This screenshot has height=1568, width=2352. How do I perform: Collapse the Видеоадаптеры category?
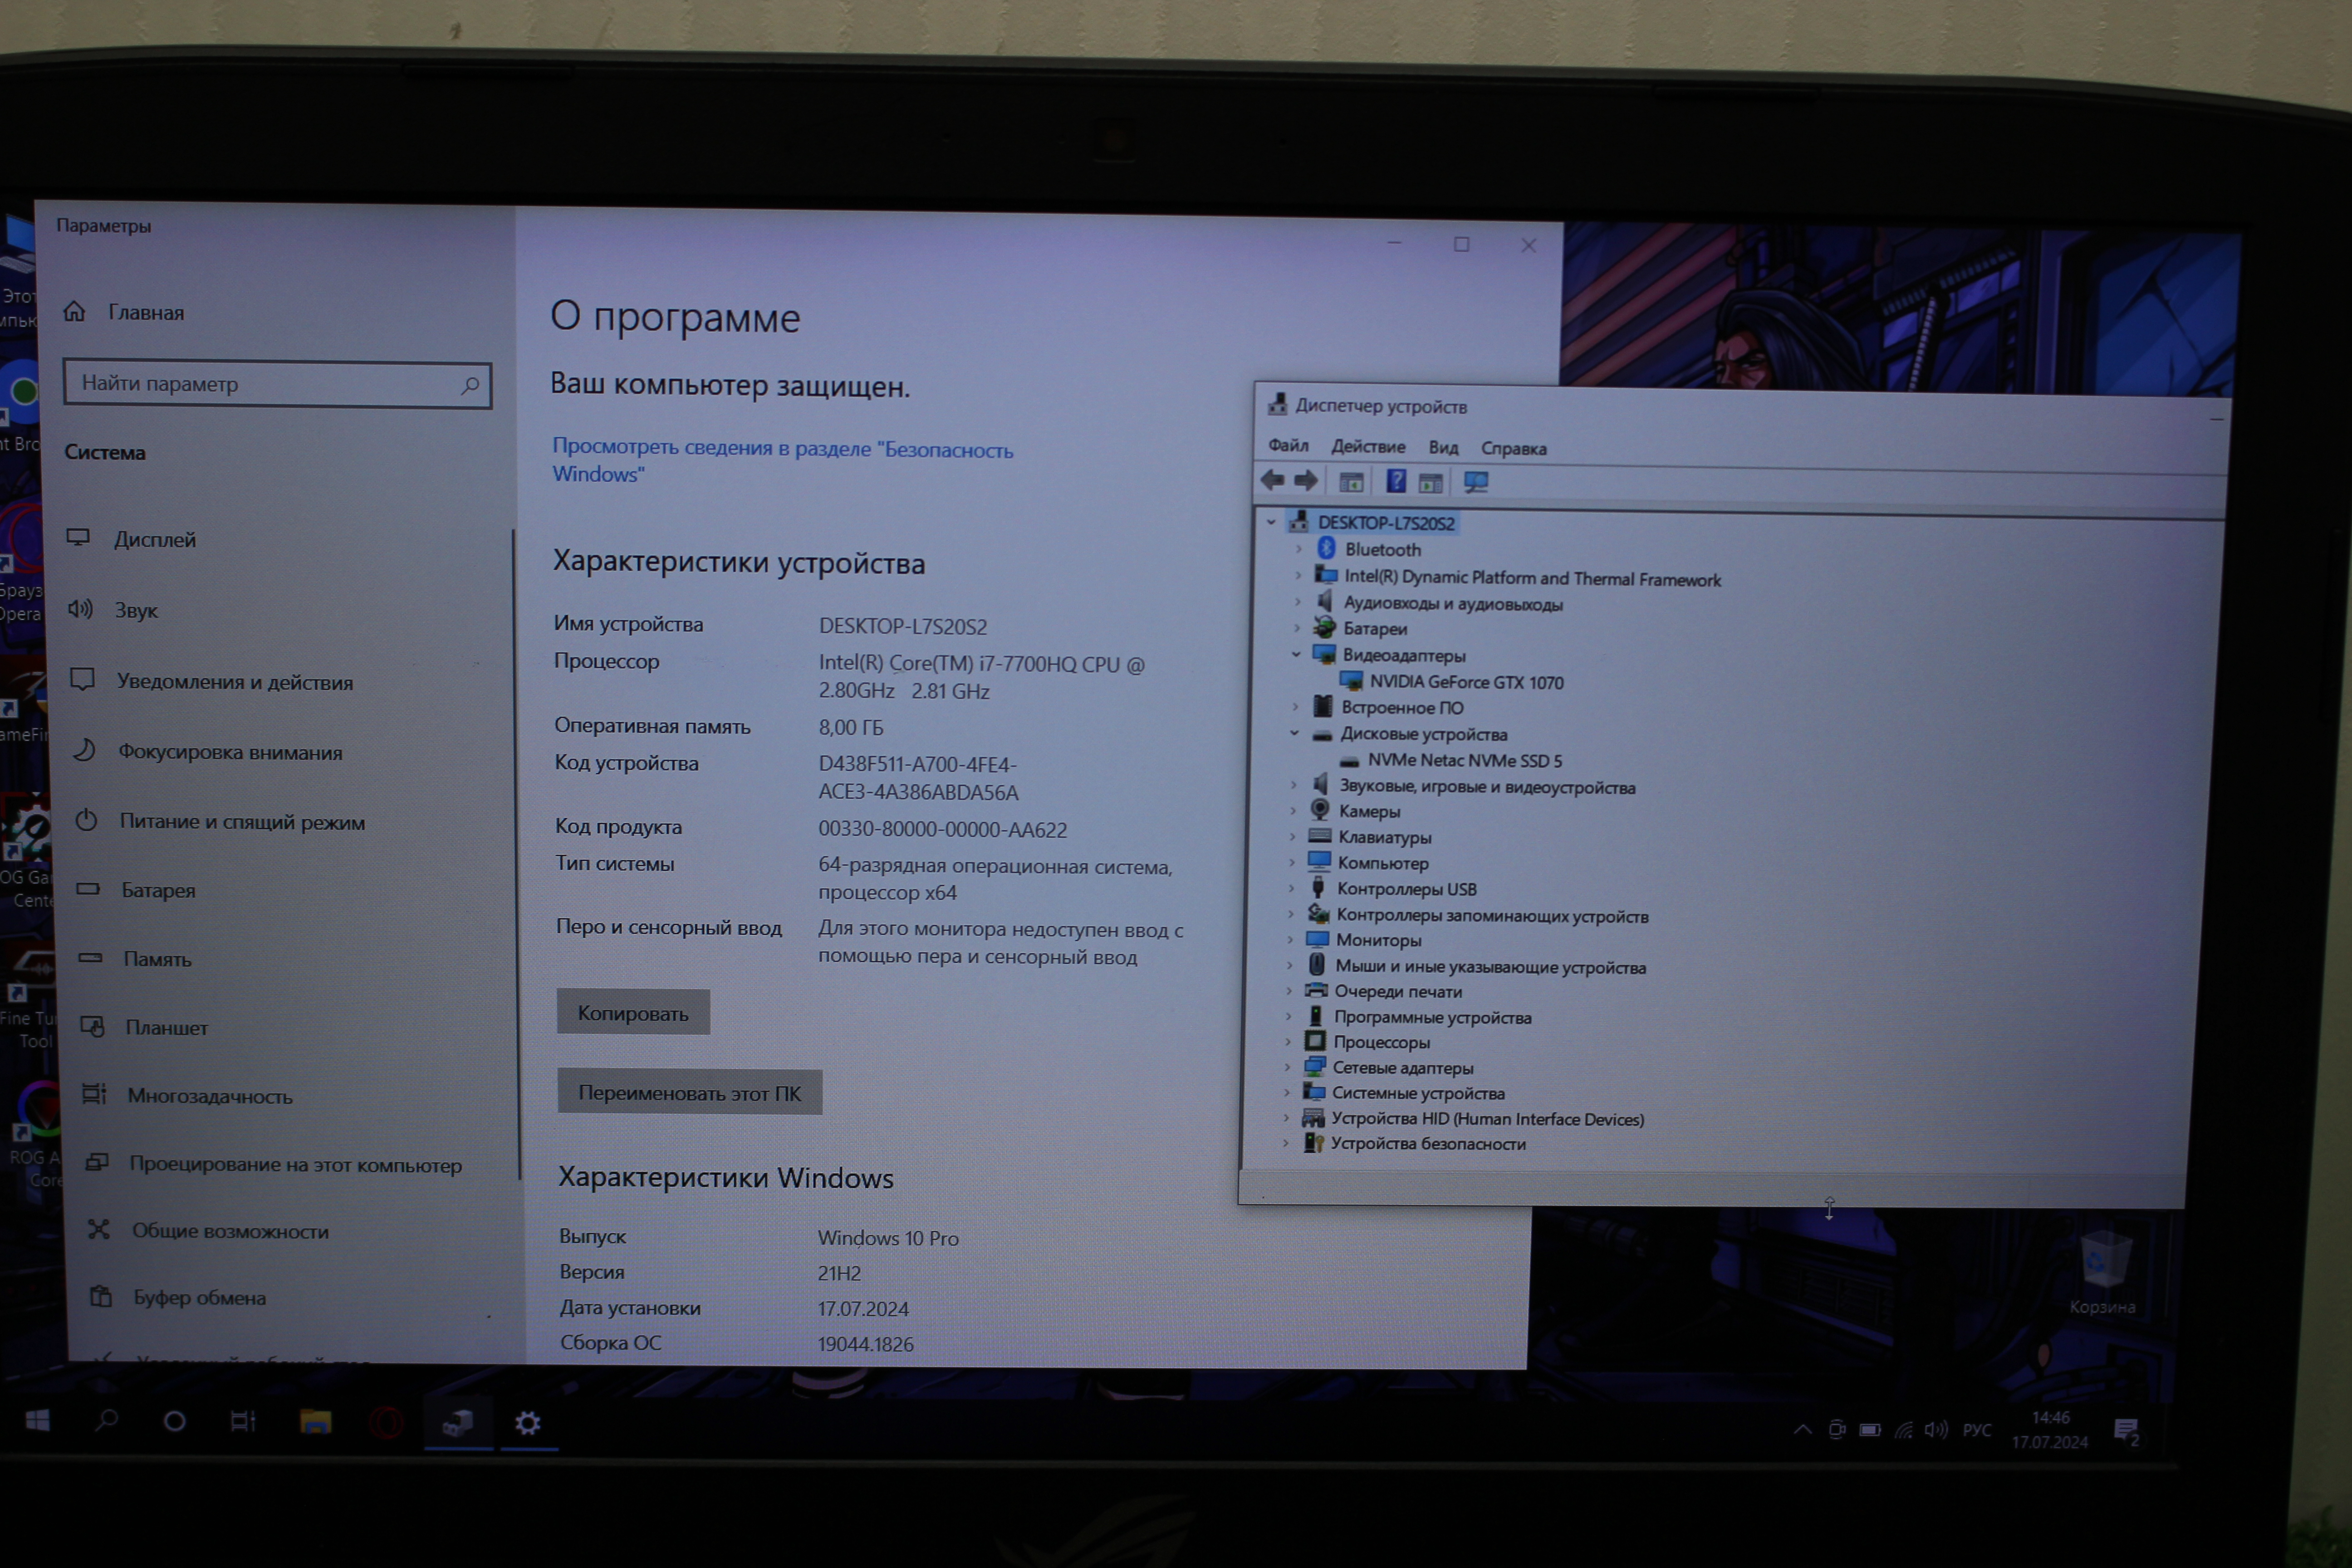point(1296,654)
